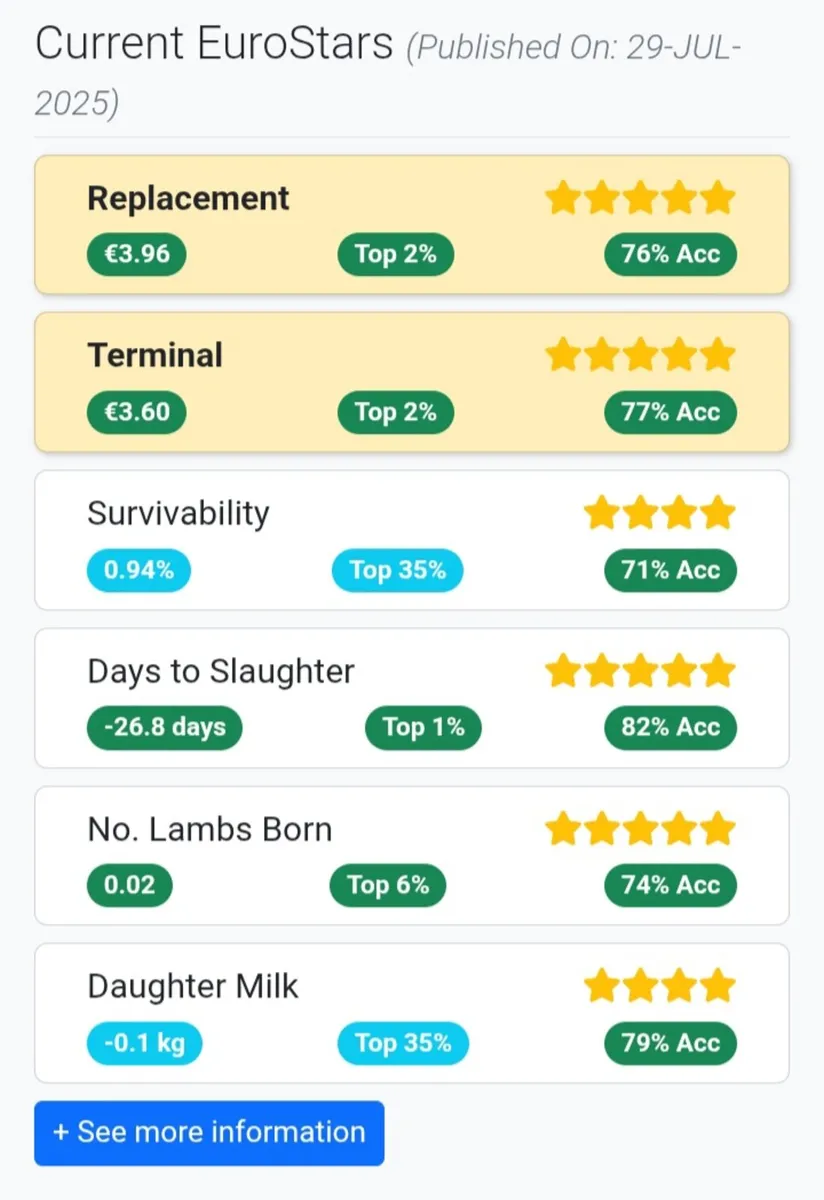This screenshot has height=1200, width=824.
Task: Click the -0.1 kg Daughter Milk badge
Action: click(144, 1043)
